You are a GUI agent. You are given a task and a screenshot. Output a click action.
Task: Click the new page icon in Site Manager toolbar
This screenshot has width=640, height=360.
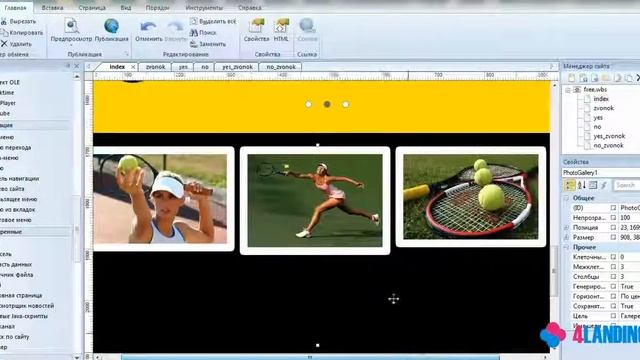point(571,78)
